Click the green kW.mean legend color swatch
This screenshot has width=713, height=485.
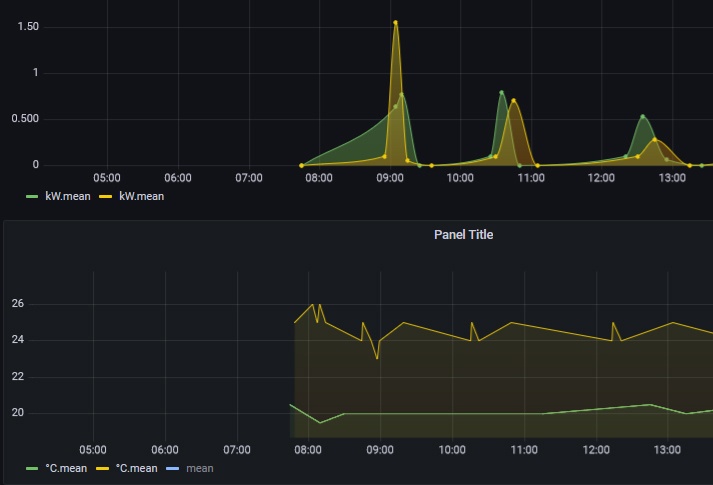[x=32, y=196]
